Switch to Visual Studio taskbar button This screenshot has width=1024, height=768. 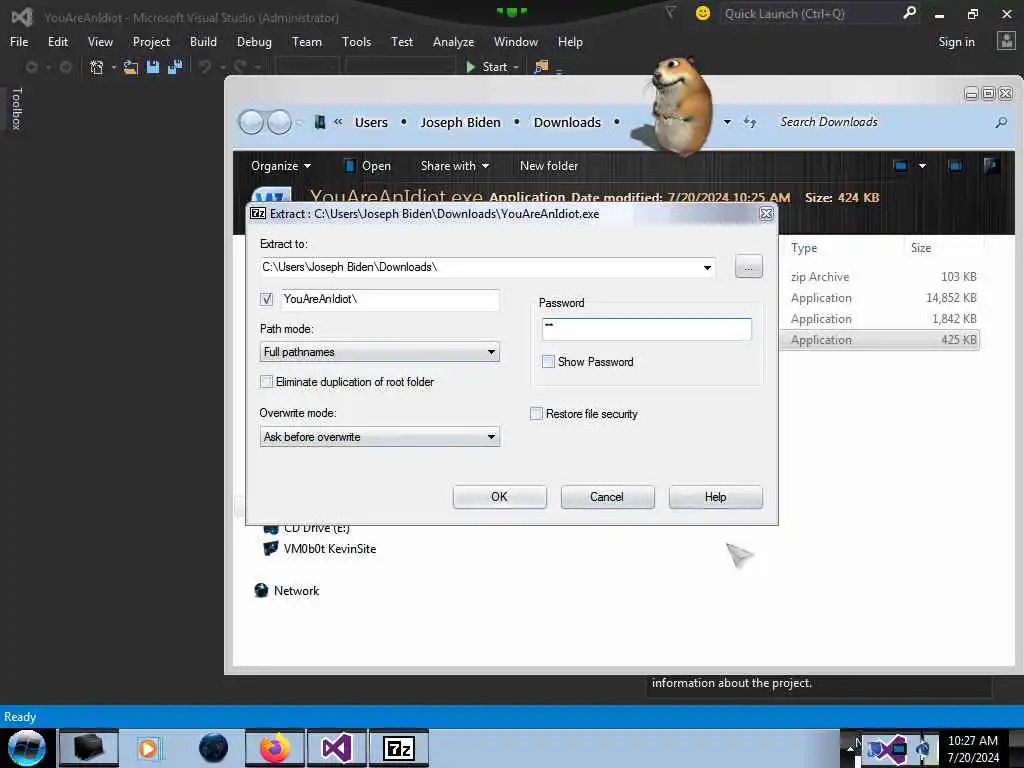(x=337, y=748)
